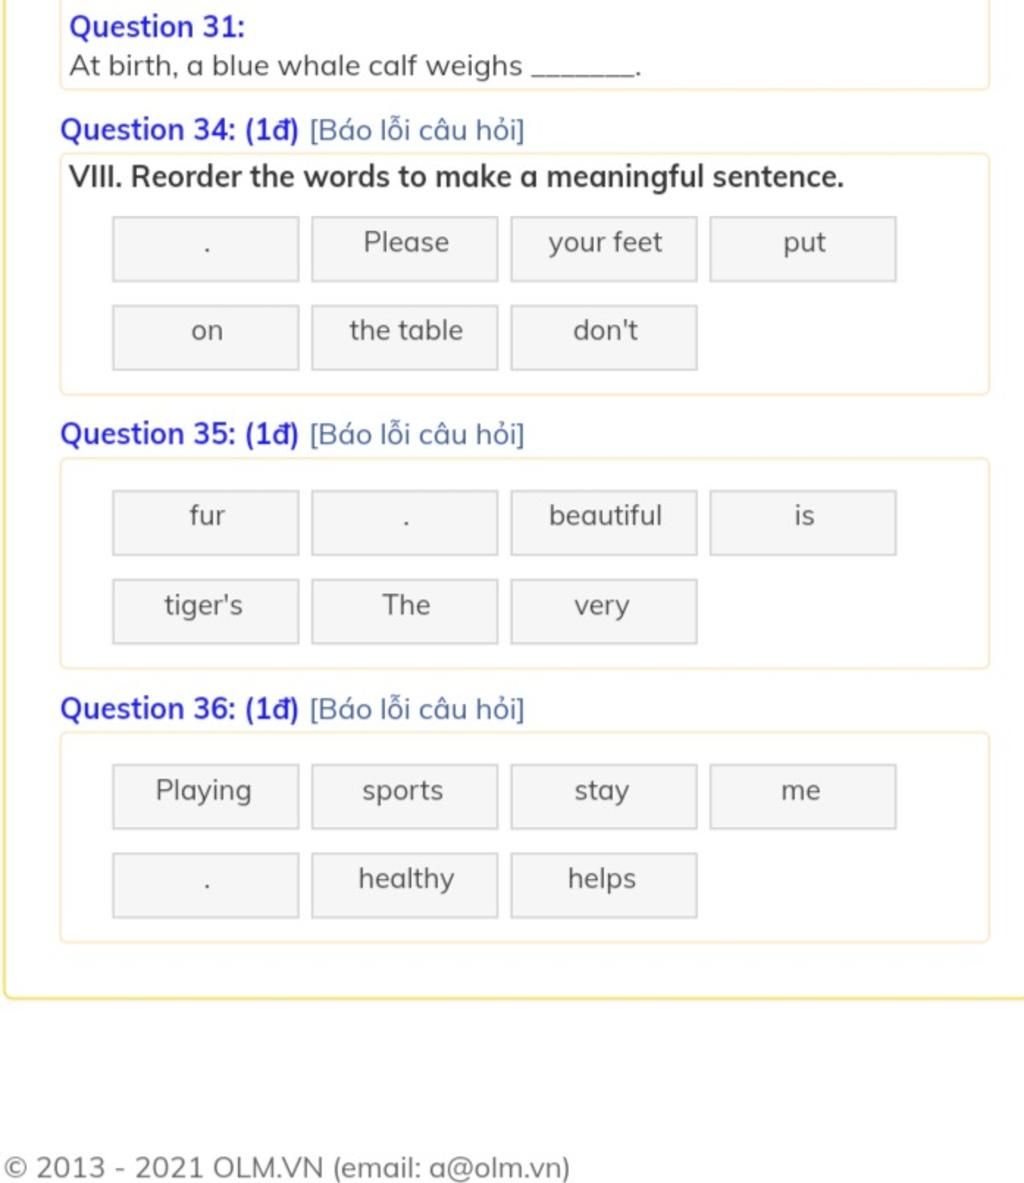Click the blank in Question 31
Viewport: 1024px width, 1183px height.
tap(584, 69)
